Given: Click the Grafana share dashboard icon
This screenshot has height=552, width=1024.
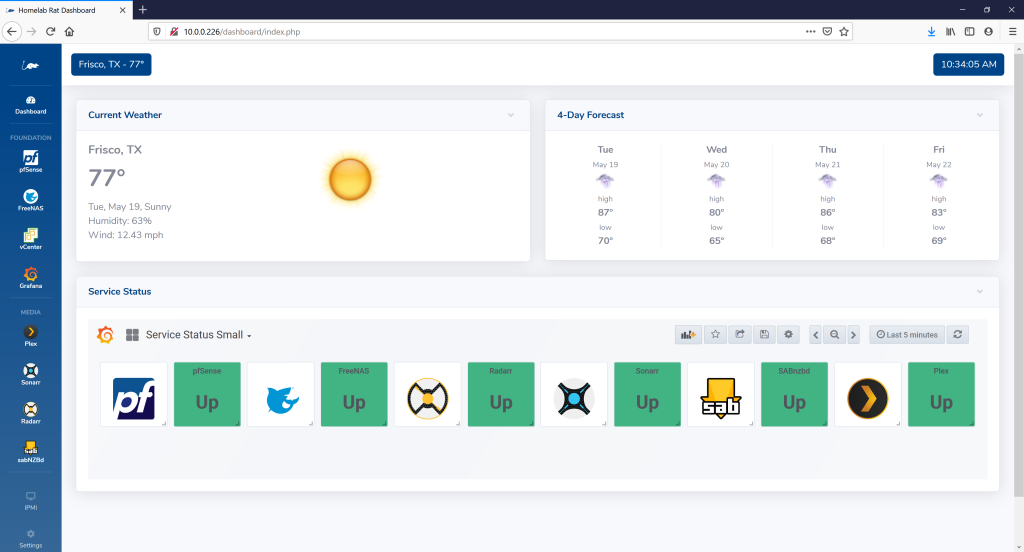Looking at the screenshot, I should (740, 334).
